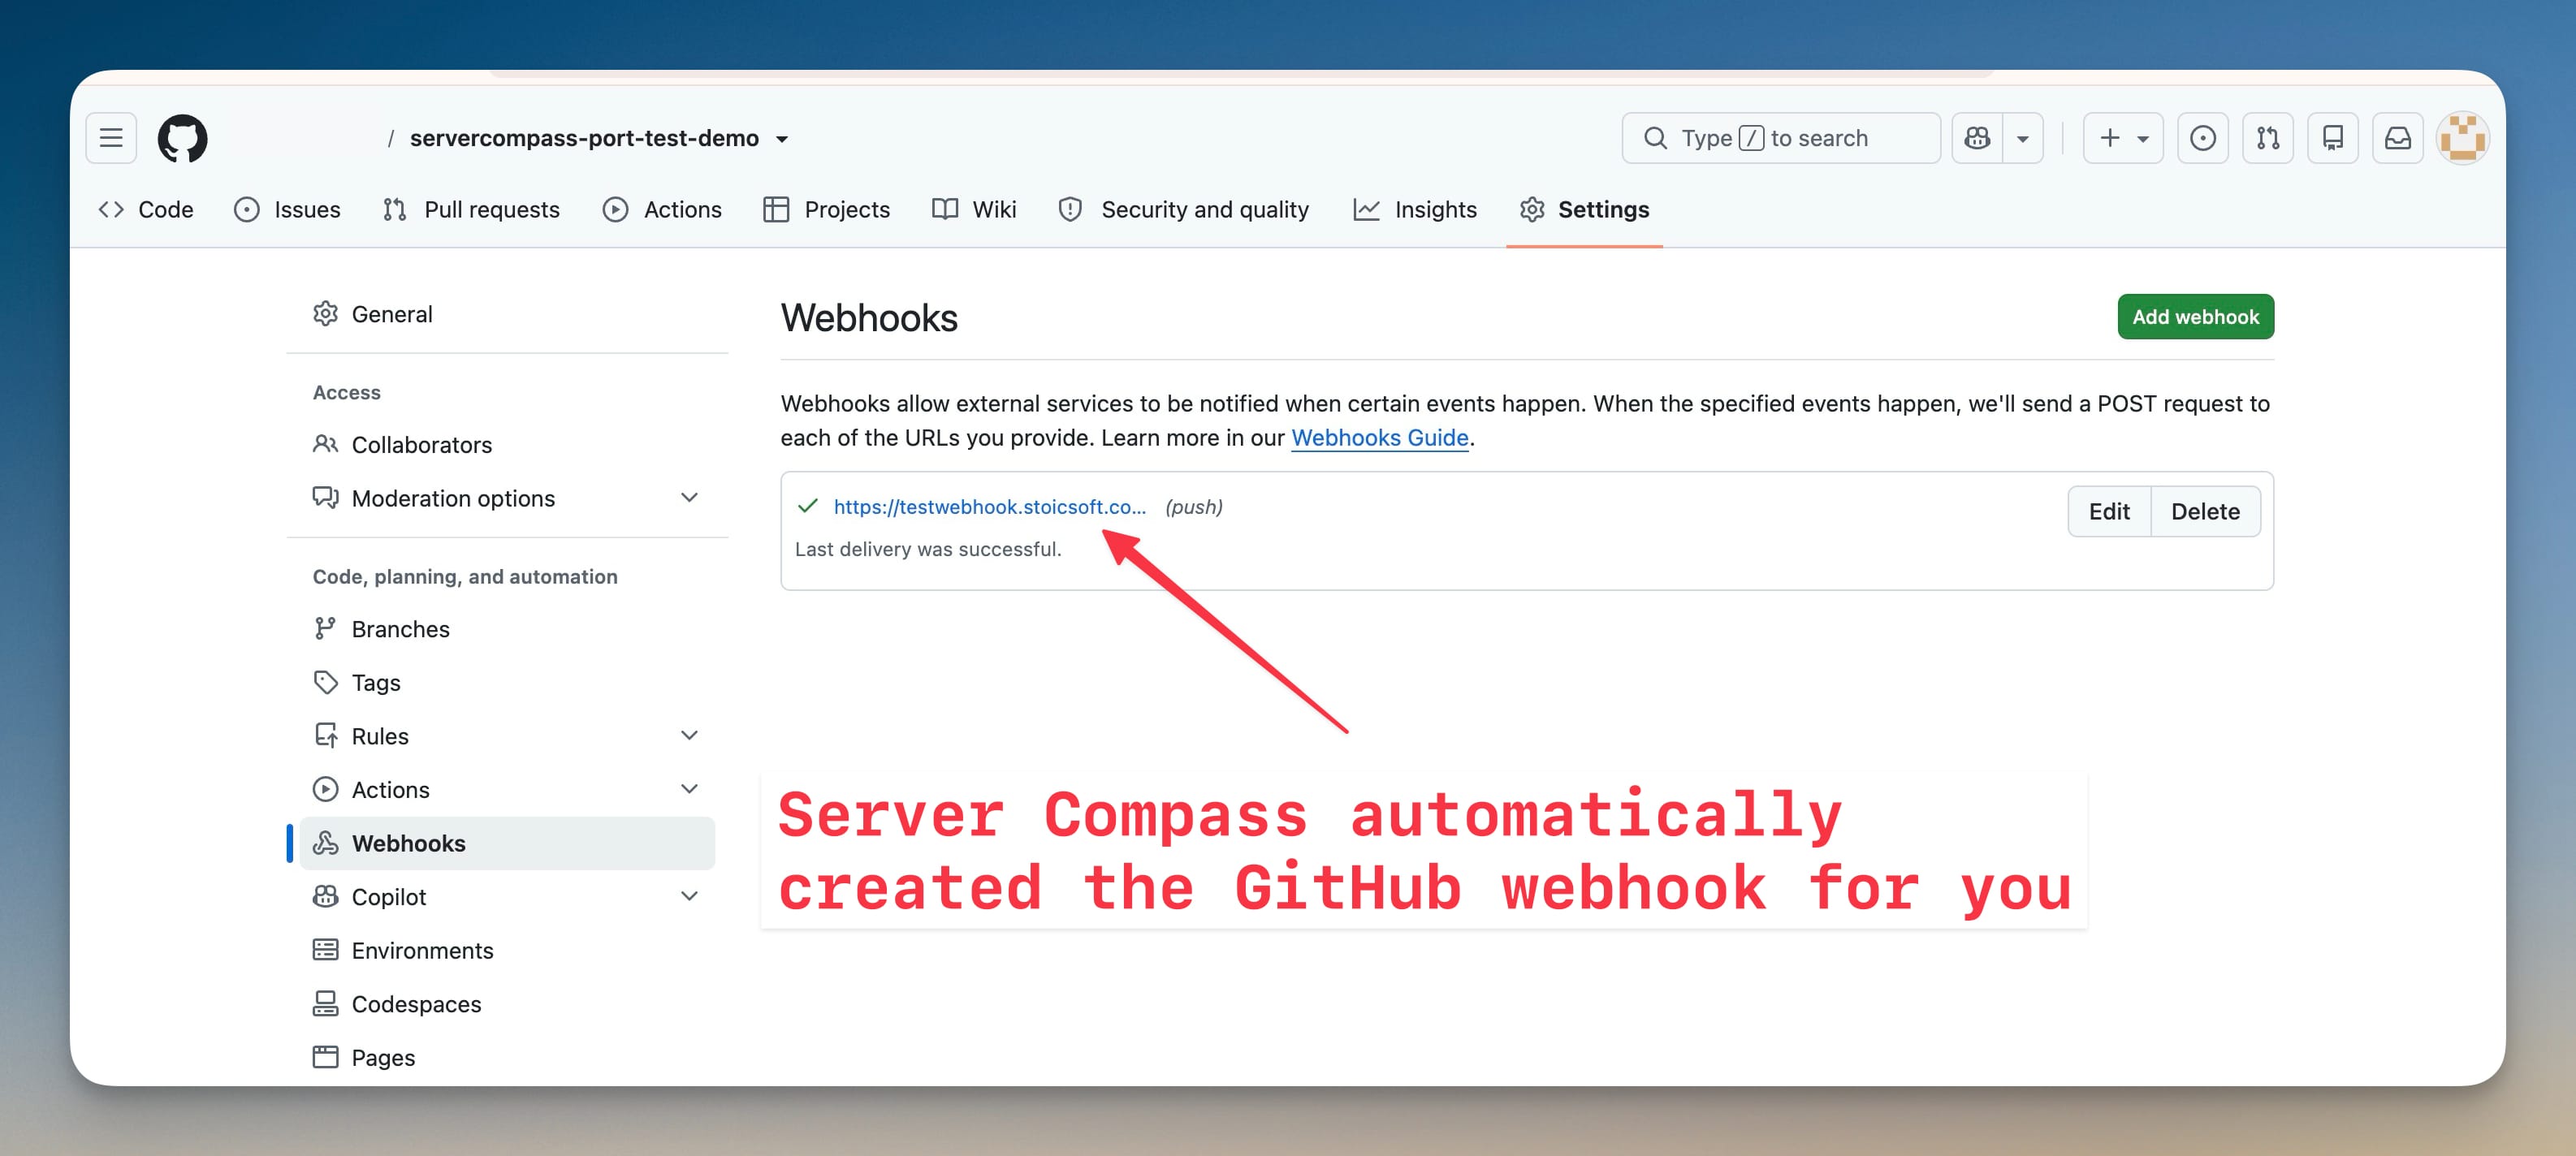Expand the Copilot section chevron
This screenshot has height=1156, width=2576.
689,896
